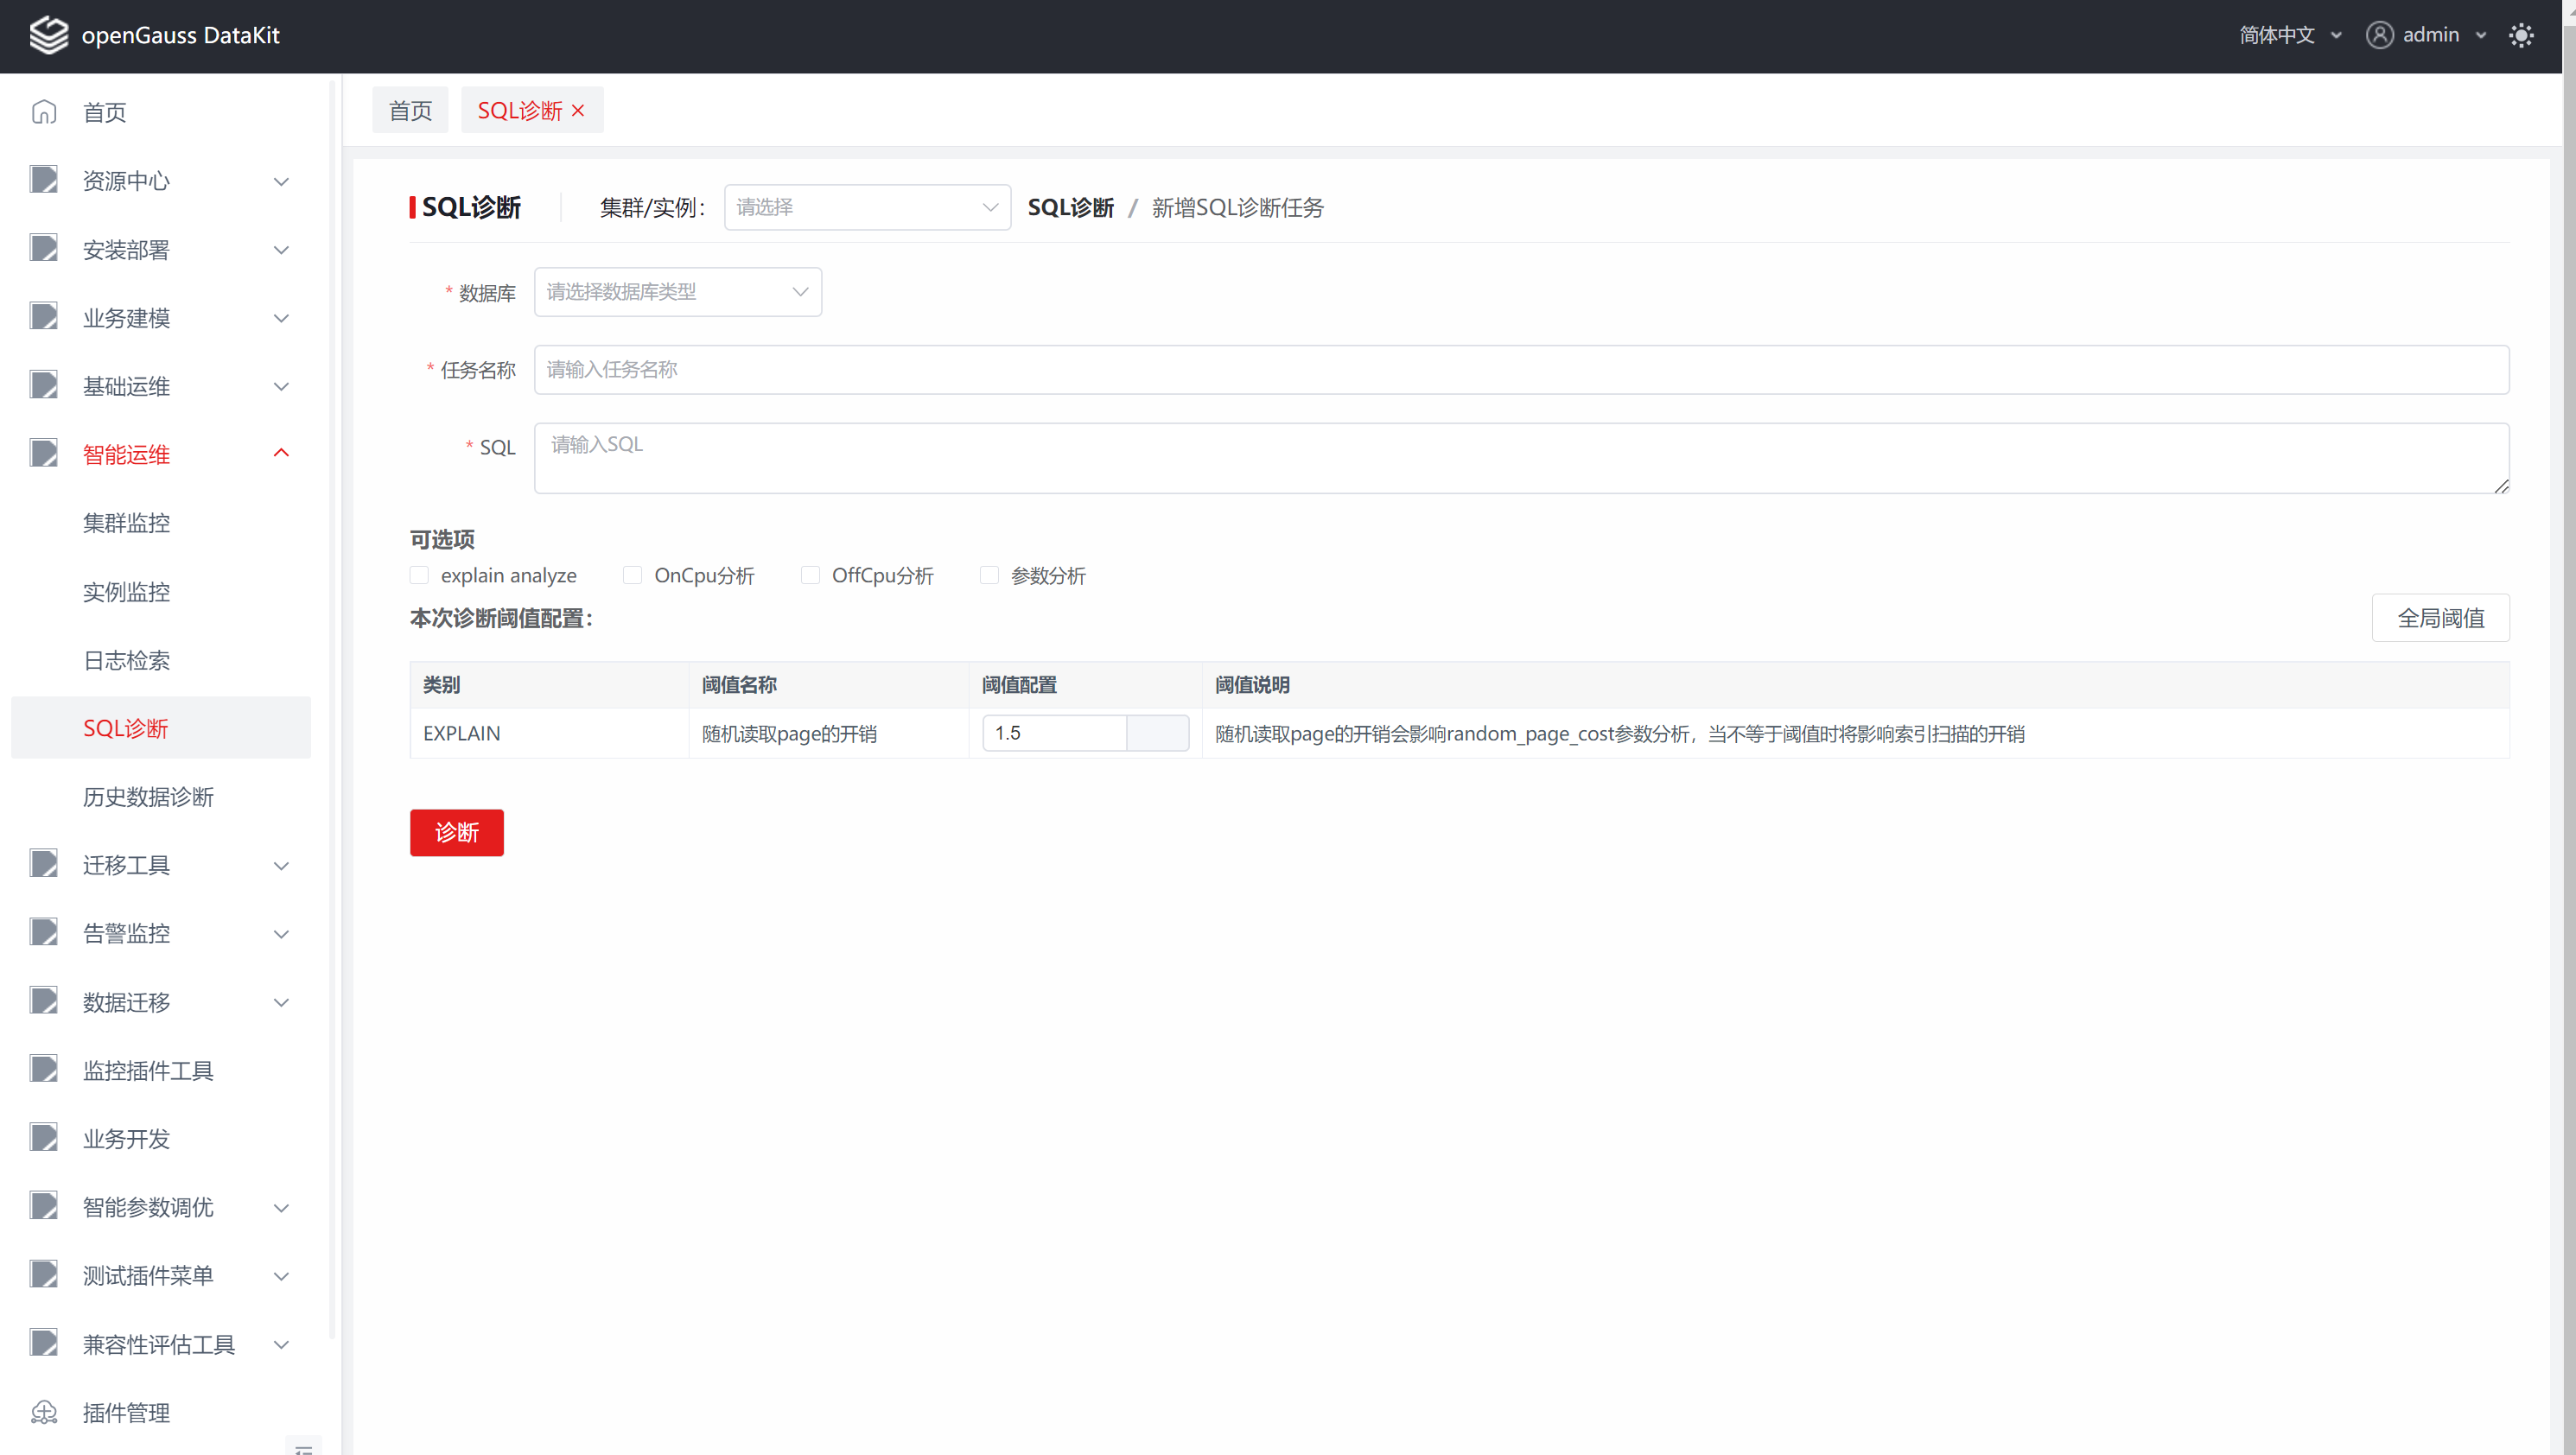
Task: Collapse the 智能运维 menu group
Action: point(281,454)
